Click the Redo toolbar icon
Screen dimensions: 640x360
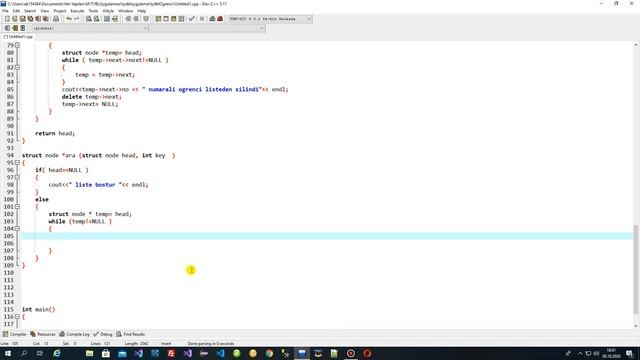click(76, 19)
